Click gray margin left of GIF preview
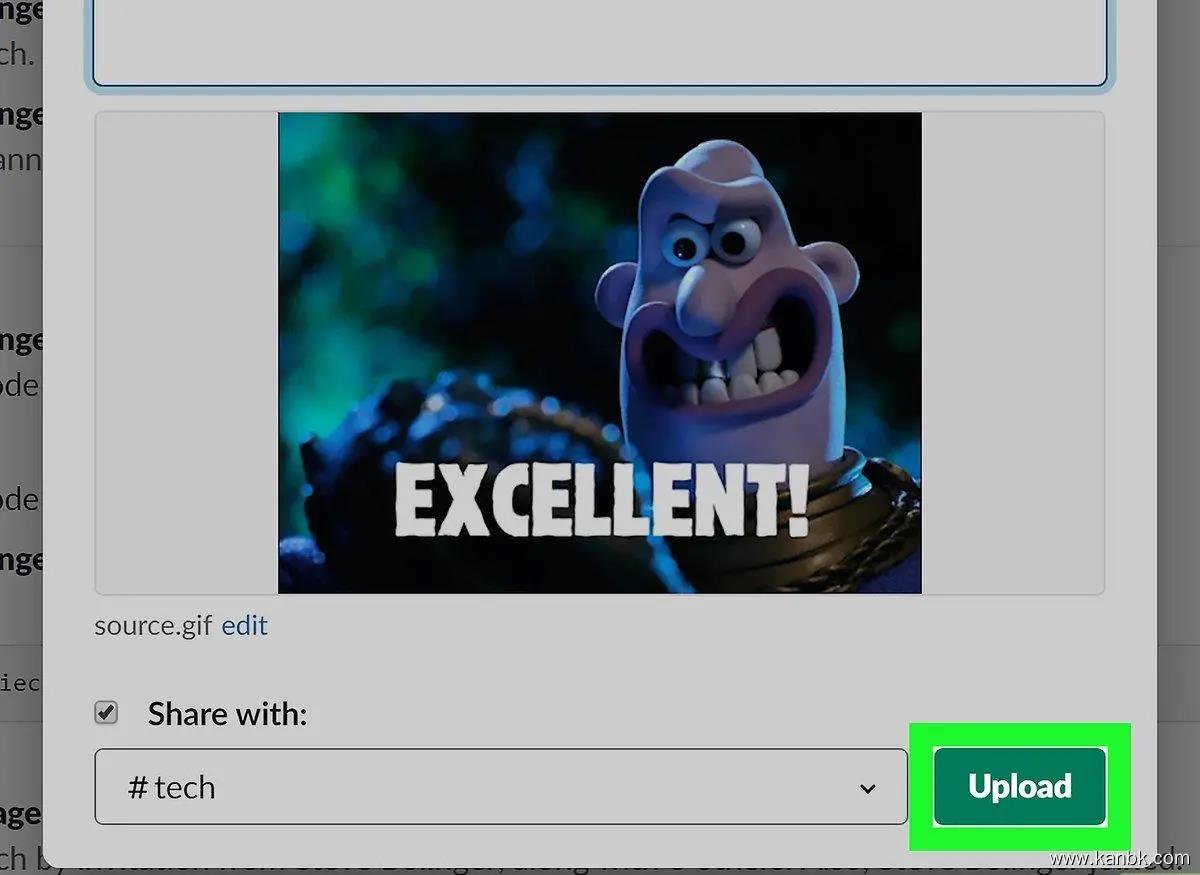Screen dimensions: 1200x875 coord(186,352)
